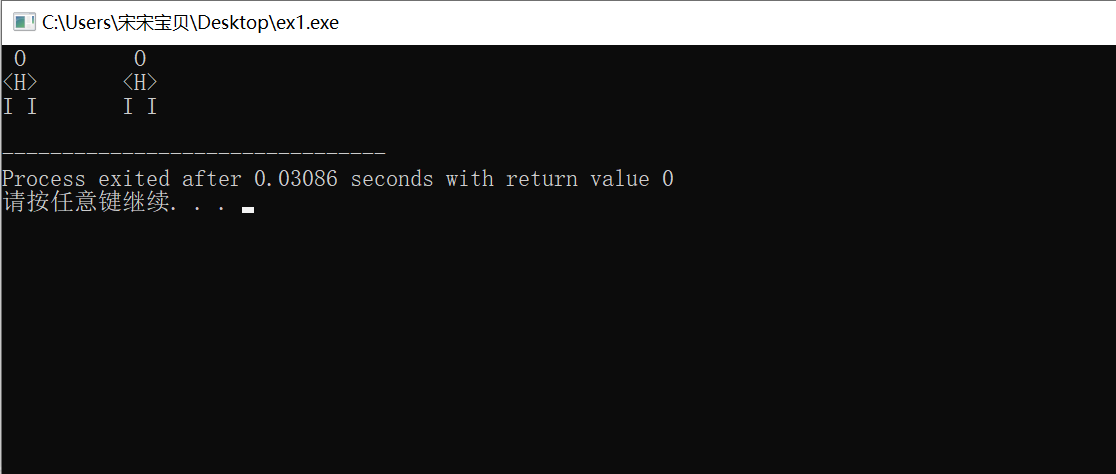Click the first figure's I I legs
This screenshot has height=474, width=1116.
(x=20, y=107)
